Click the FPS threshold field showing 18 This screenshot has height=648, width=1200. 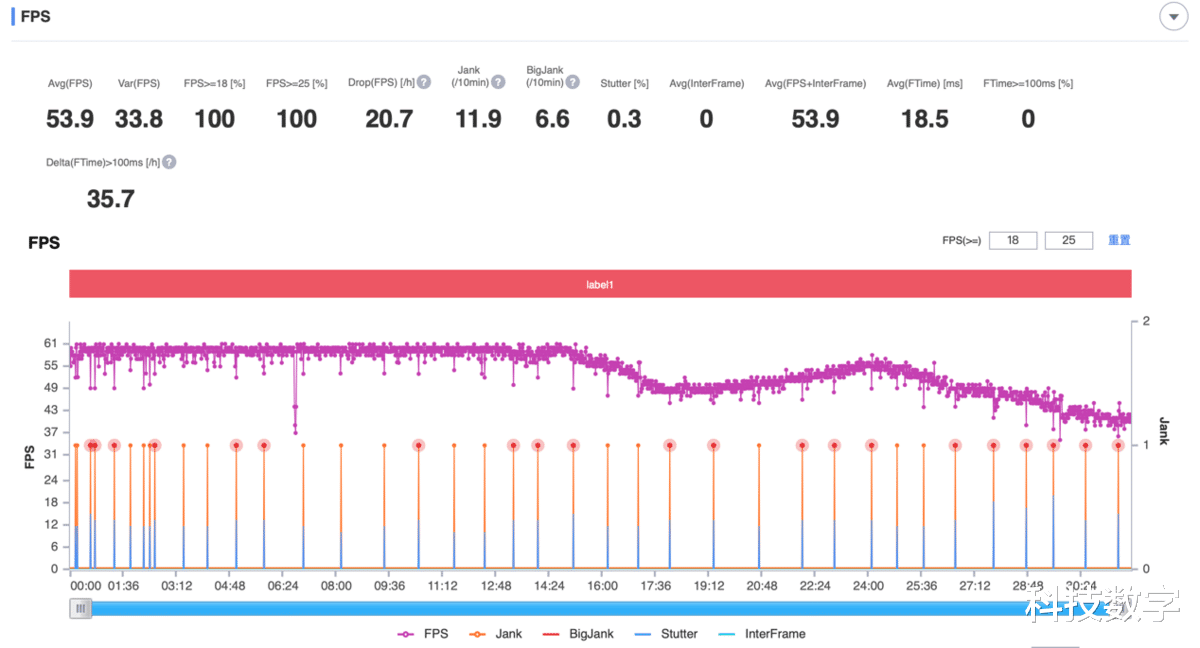click(x=1013, y=241)
